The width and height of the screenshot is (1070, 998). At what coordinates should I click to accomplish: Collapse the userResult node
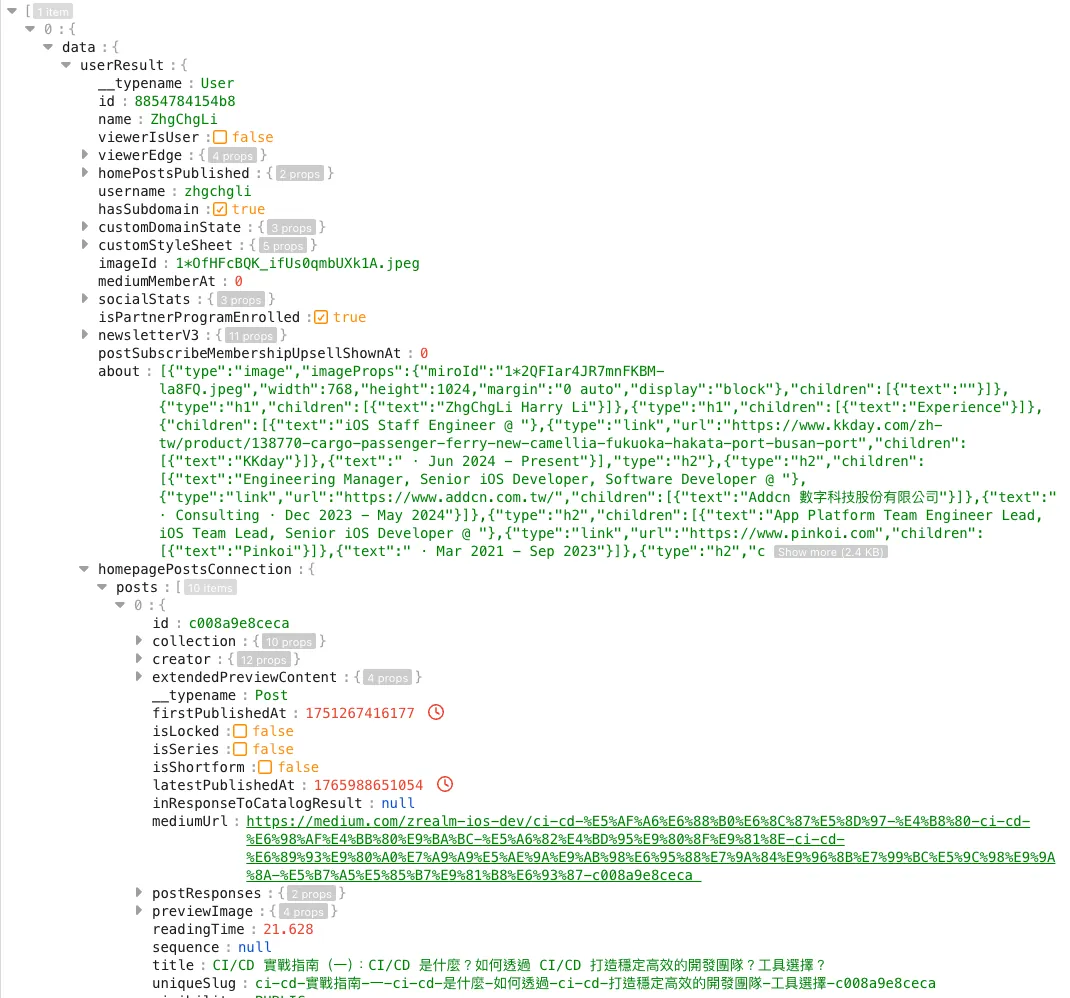coord(67,65)
